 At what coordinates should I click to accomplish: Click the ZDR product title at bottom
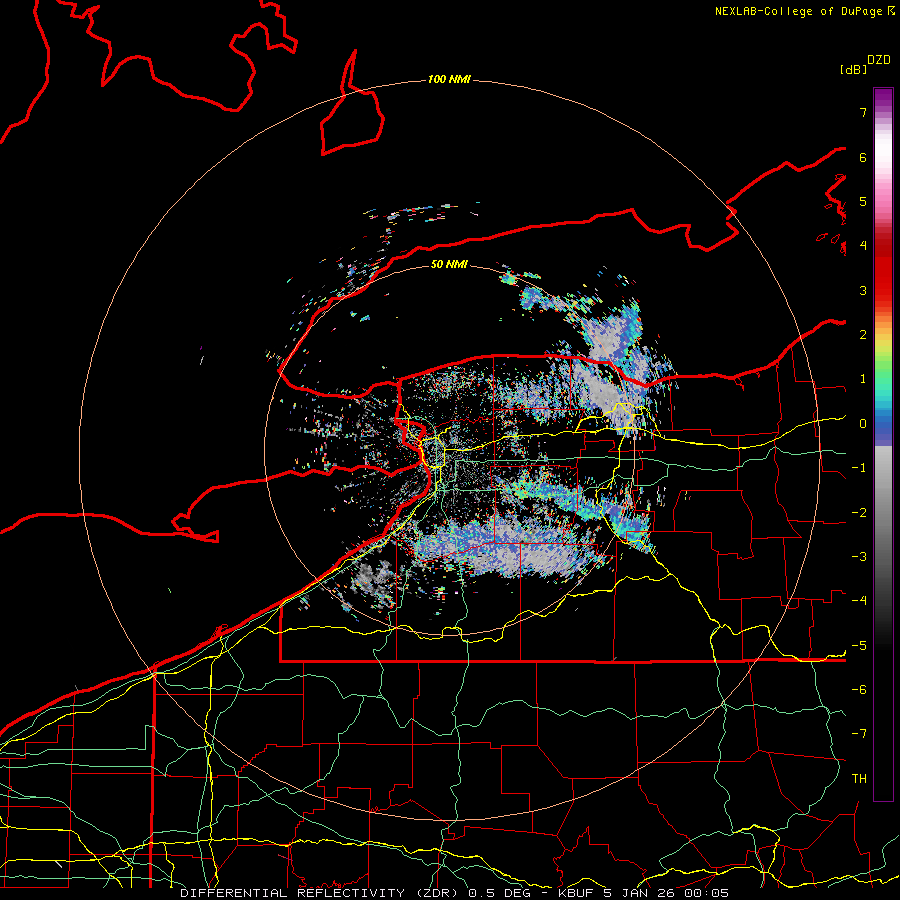[x=454, y=893]
